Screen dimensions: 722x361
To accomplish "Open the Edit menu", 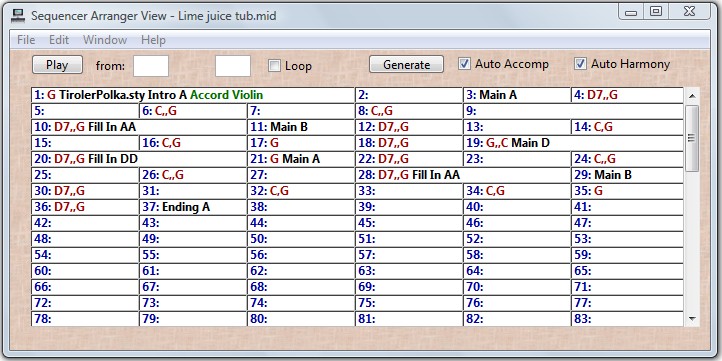I will (x=59, y=40).
